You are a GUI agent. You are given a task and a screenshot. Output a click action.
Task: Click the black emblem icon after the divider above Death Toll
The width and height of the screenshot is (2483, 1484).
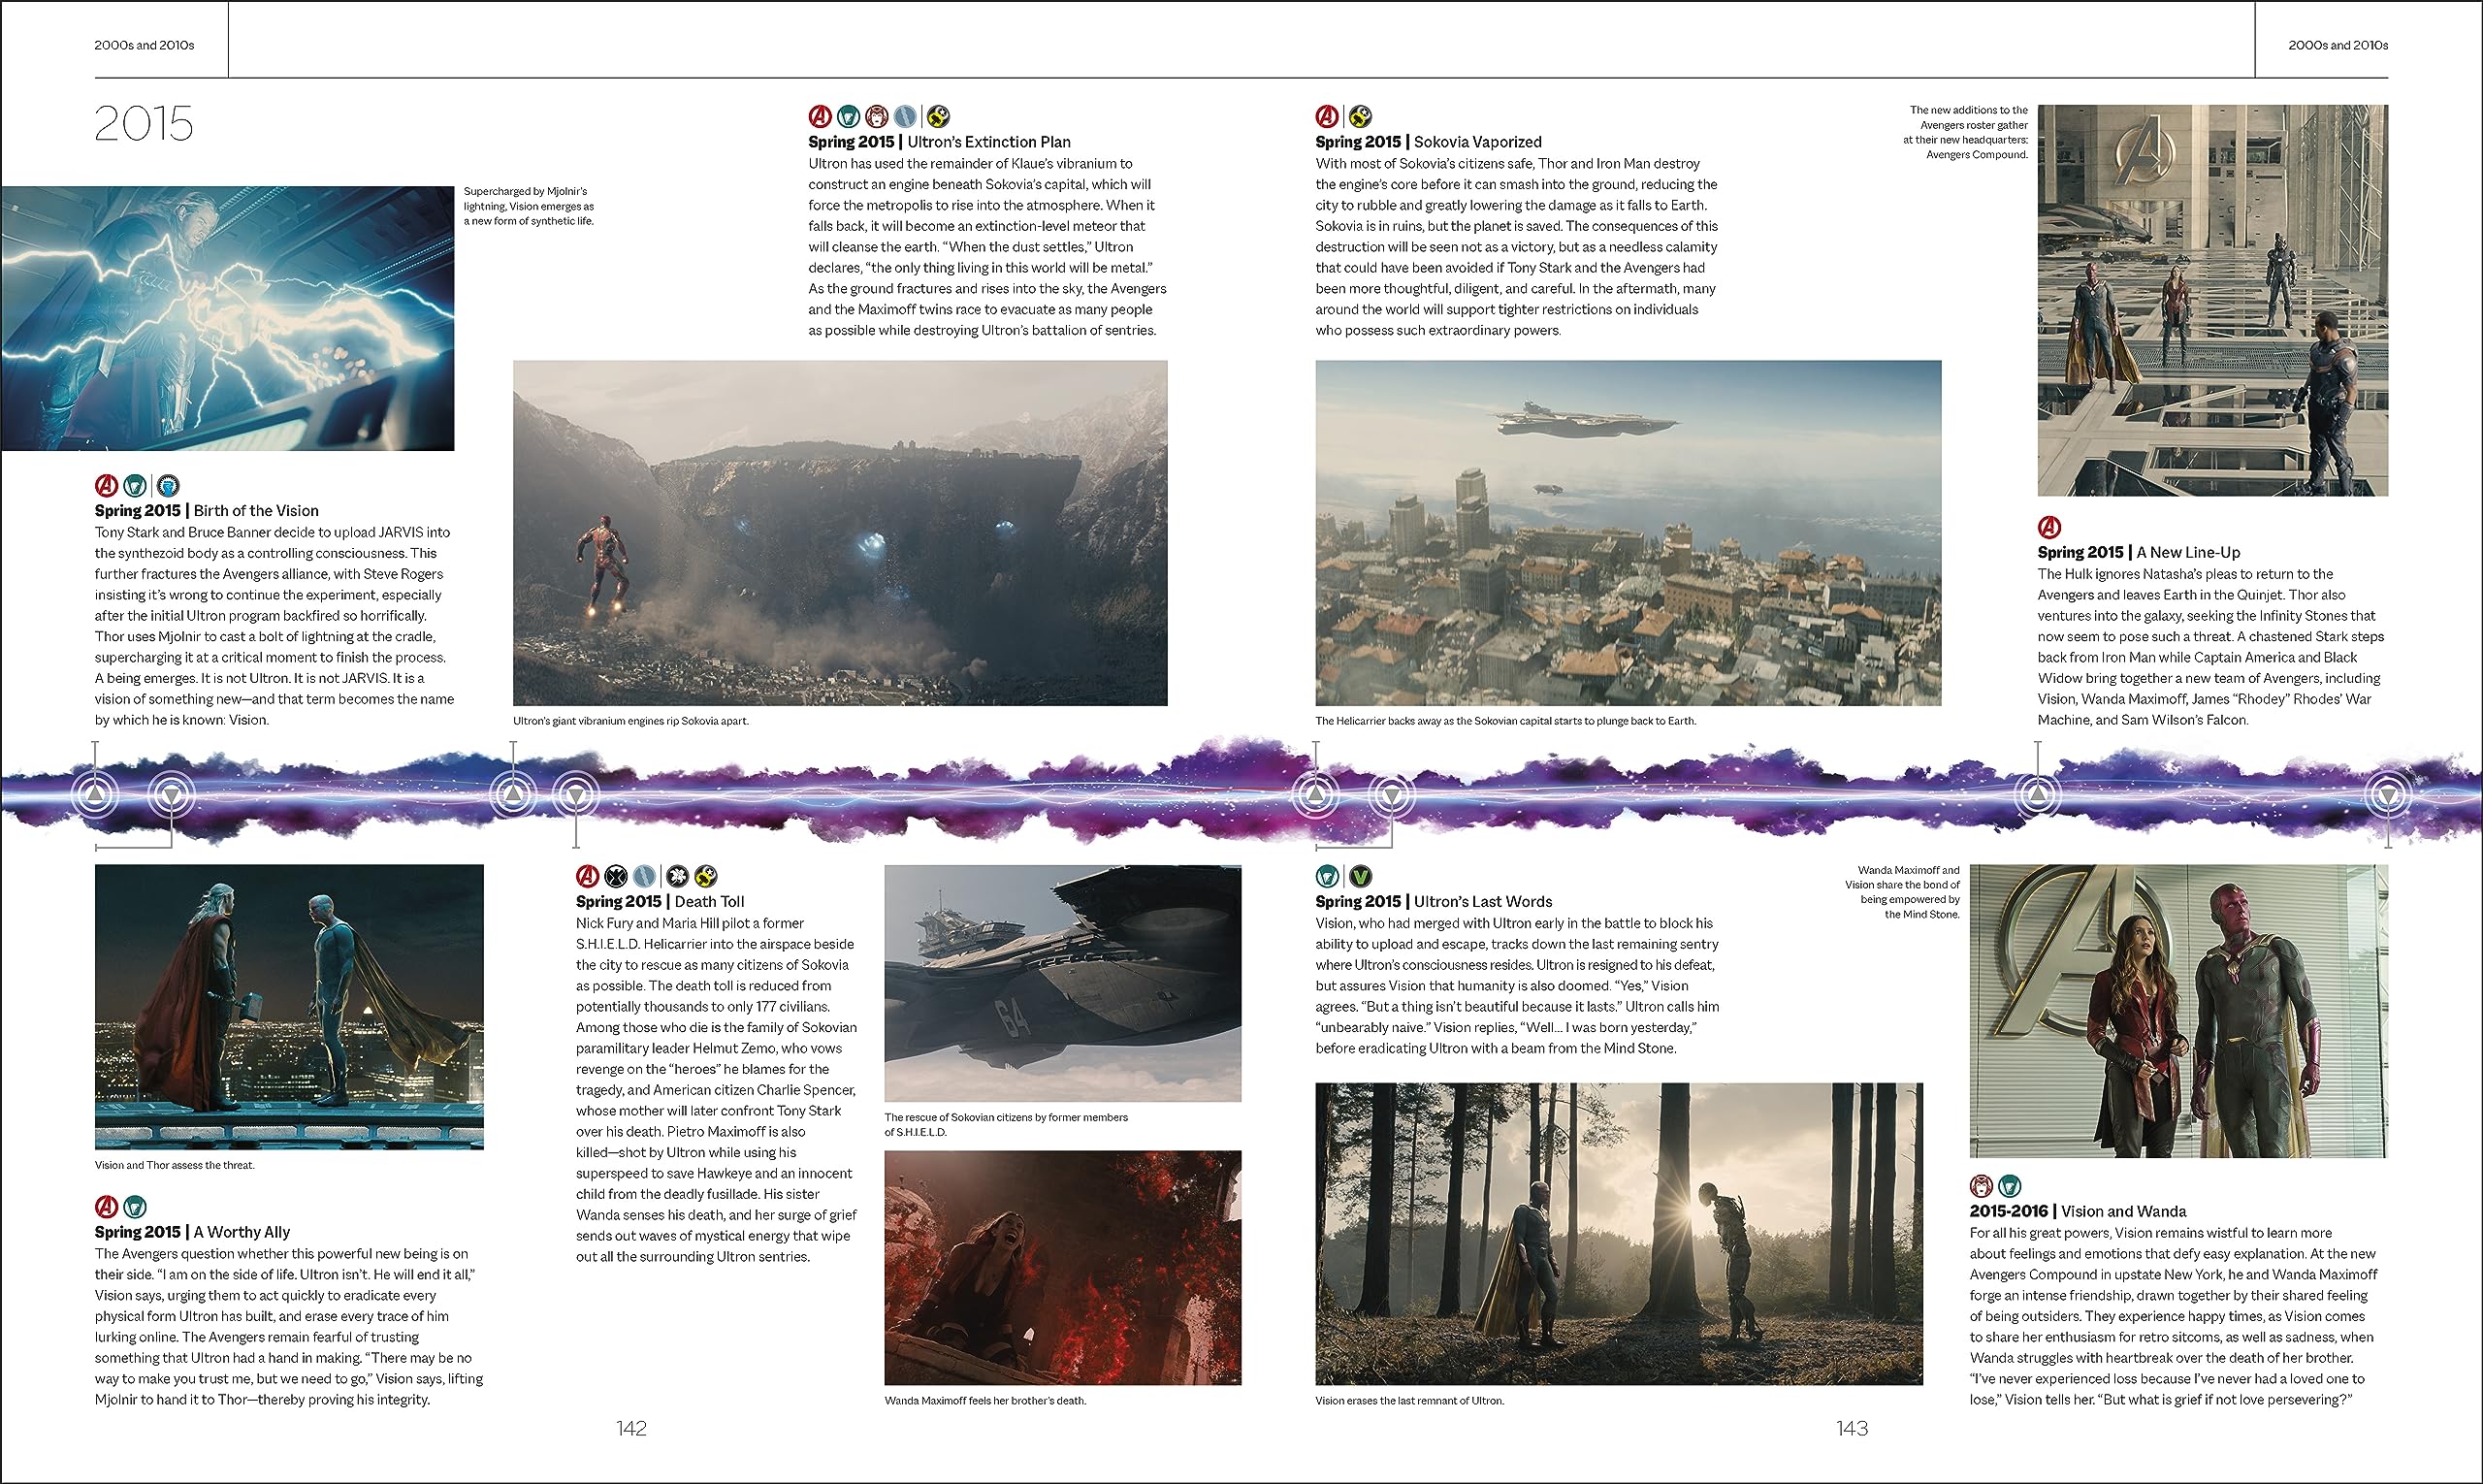click(677, 877)
